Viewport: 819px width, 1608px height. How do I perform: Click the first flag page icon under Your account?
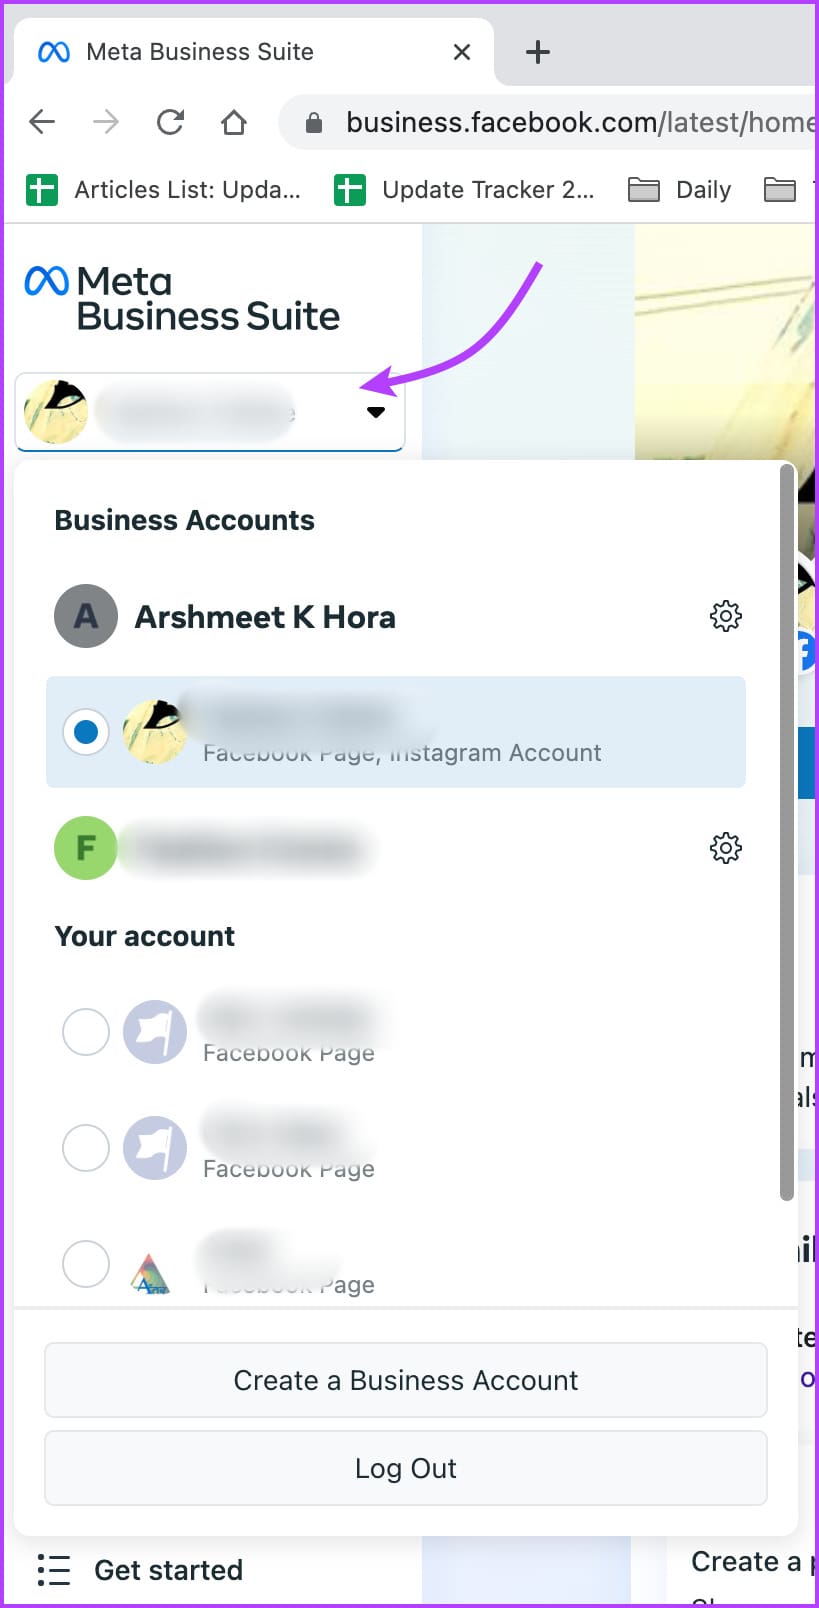[x=155, y=1032]
